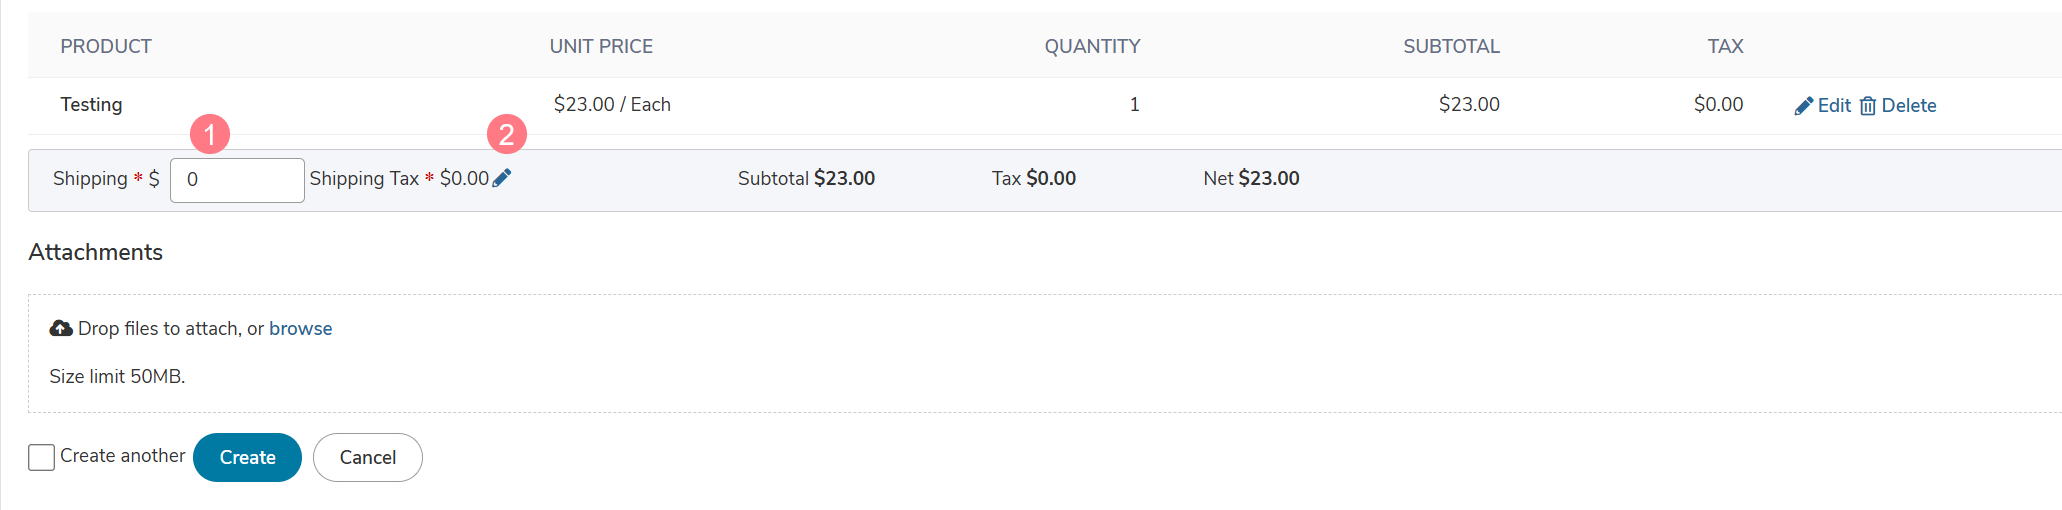Toggle the Create another checkbox
The image size is (2062, 510).
(41, 457)
